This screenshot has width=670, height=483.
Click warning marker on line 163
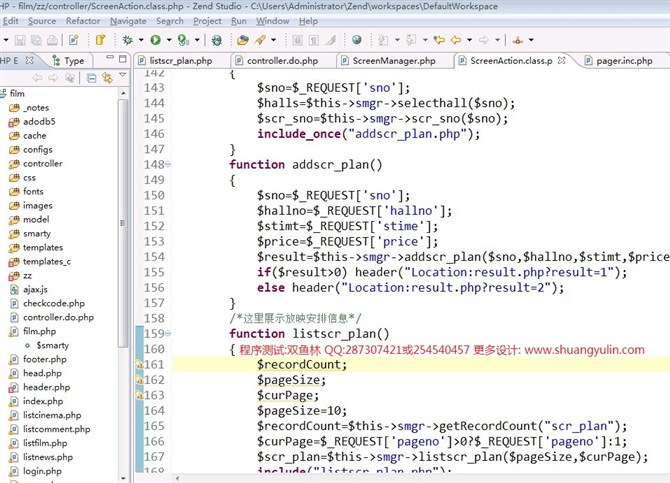pos(139,395)
